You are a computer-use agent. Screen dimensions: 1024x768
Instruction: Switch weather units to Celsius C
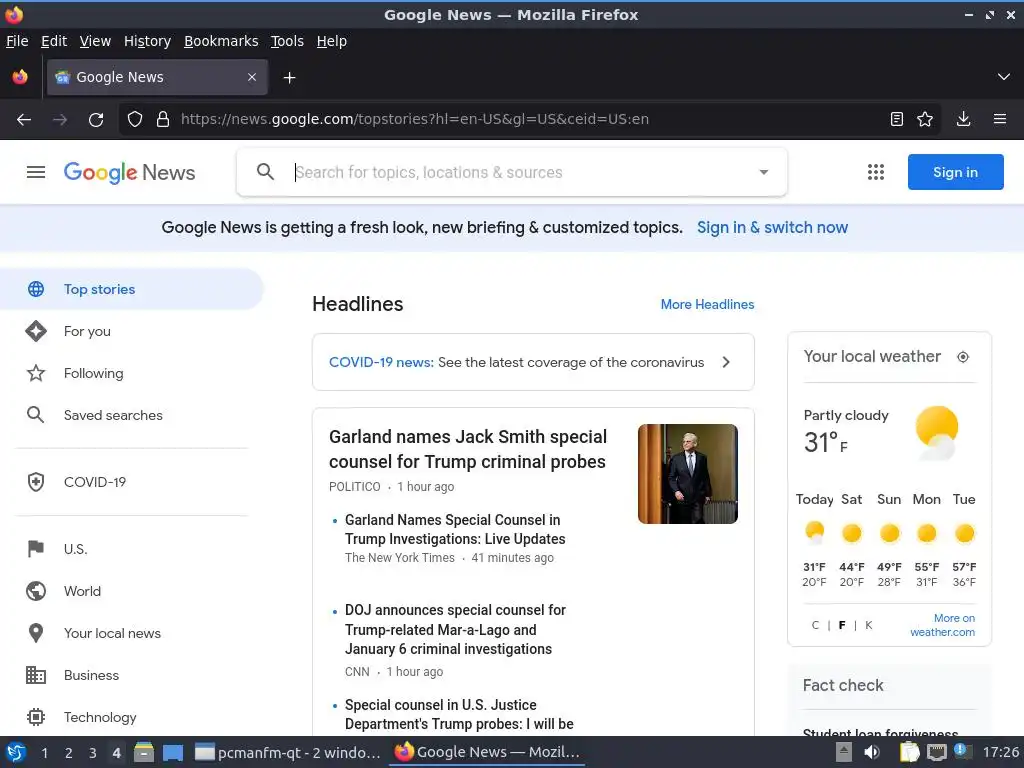(x=815, y=625)
